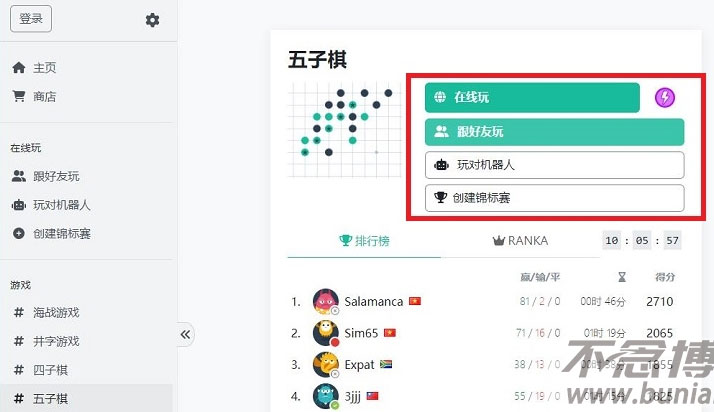This screenshot has height=412, width=714.
Task: Switch to the RANKA crown tab
Action: [520, 241]
